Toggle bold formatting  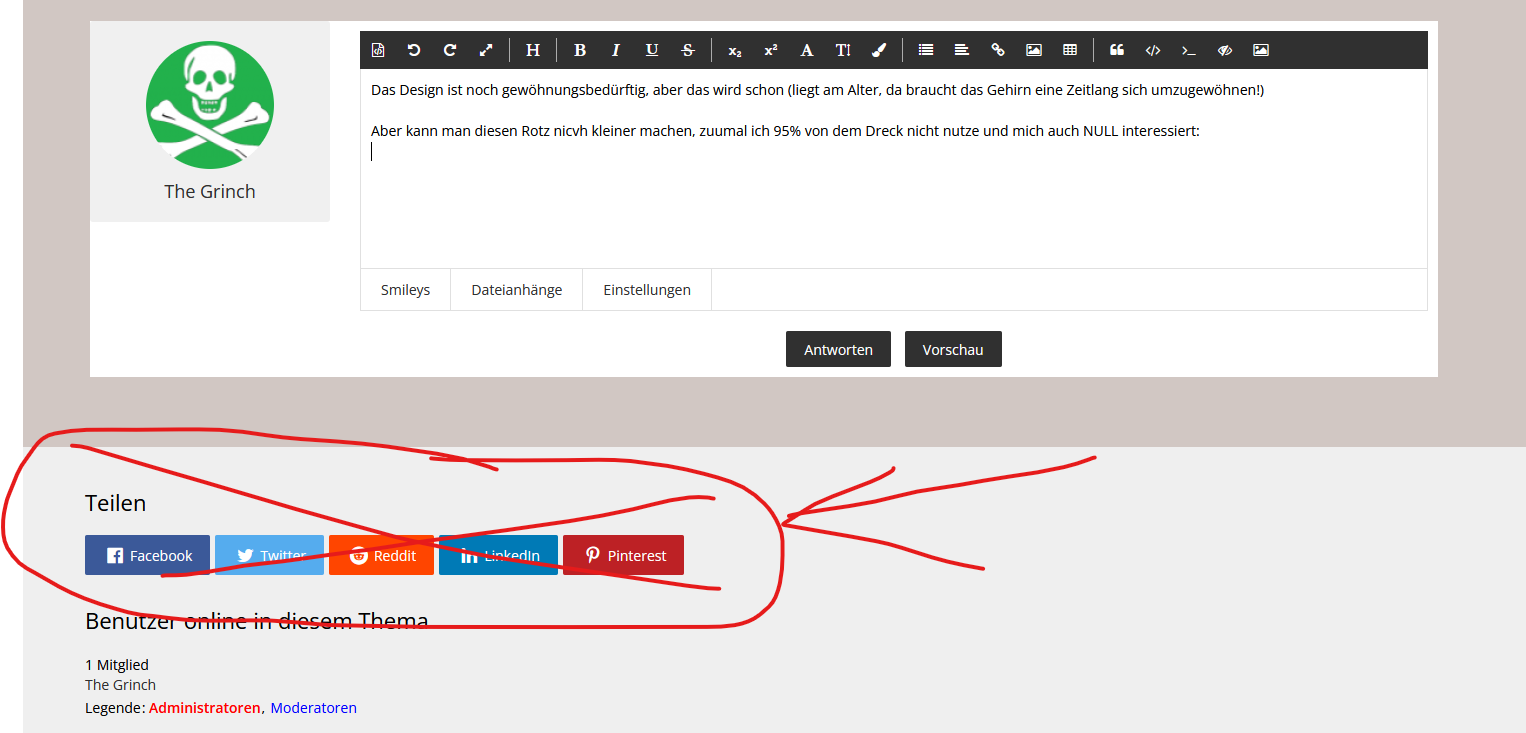click(580, 50)
